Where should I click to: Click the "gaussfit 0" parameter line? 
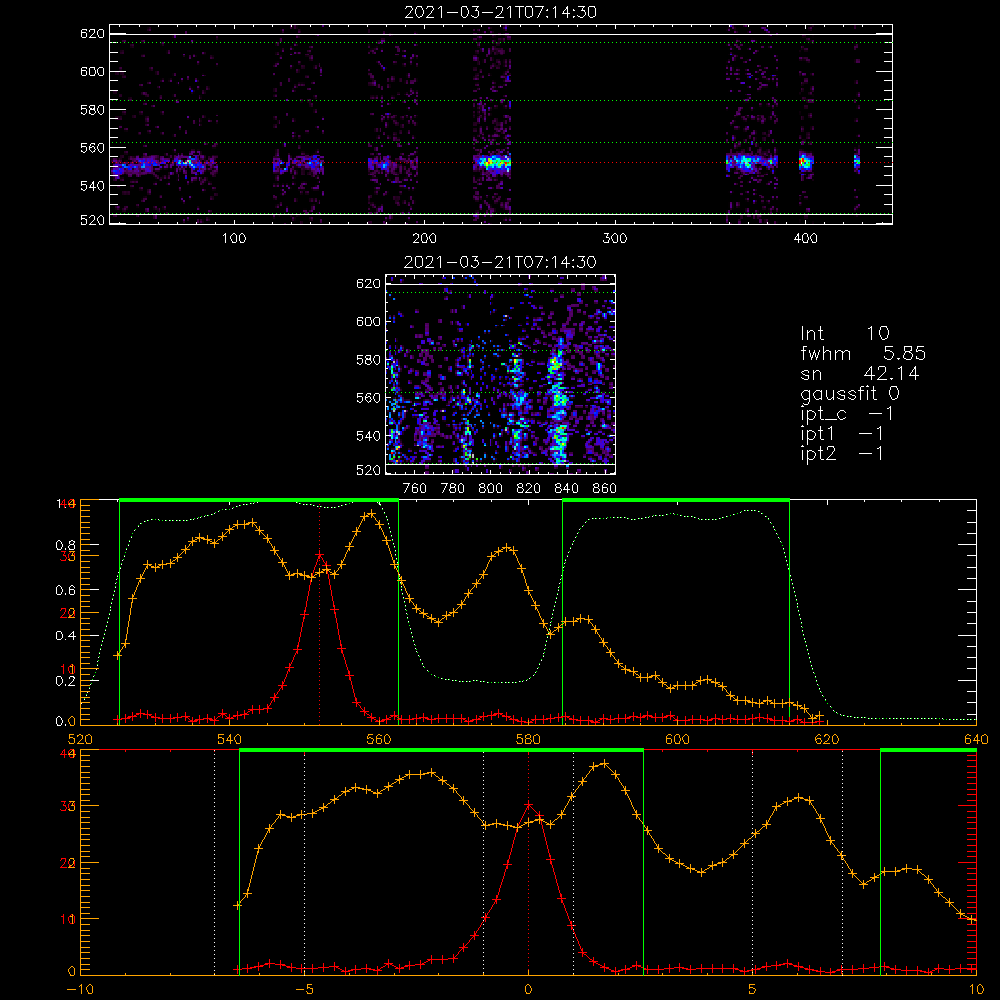tap(850, 393)
